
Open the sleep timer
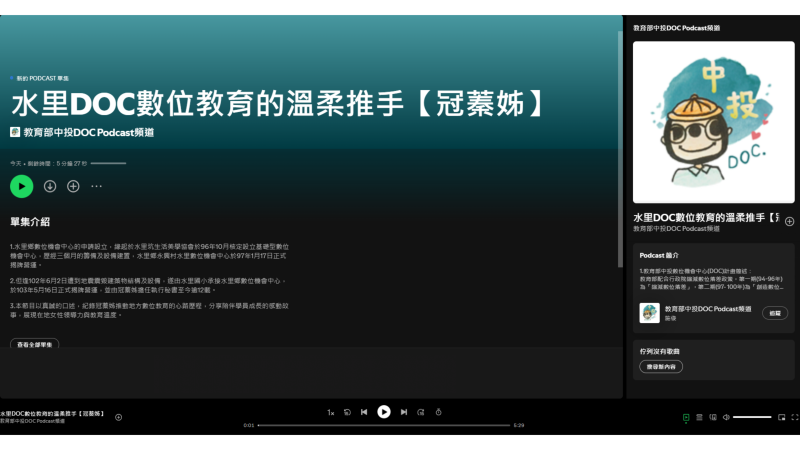click(438, 412)
